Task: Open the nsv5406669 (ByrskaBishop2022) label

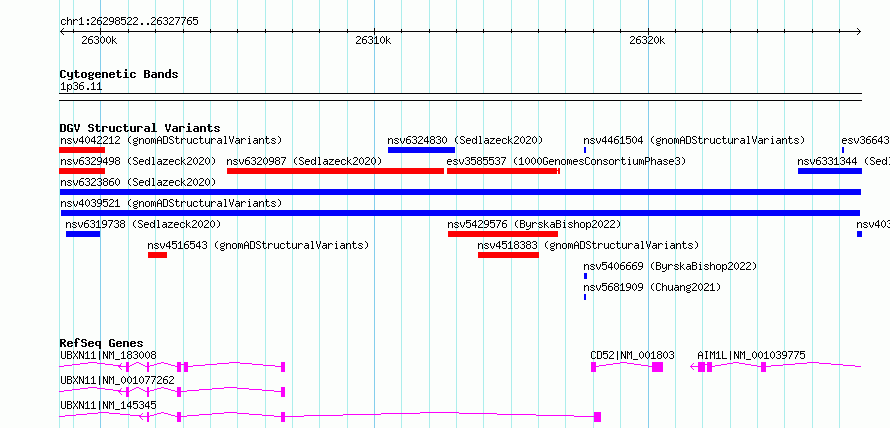Action: click(x=670, y=266)
